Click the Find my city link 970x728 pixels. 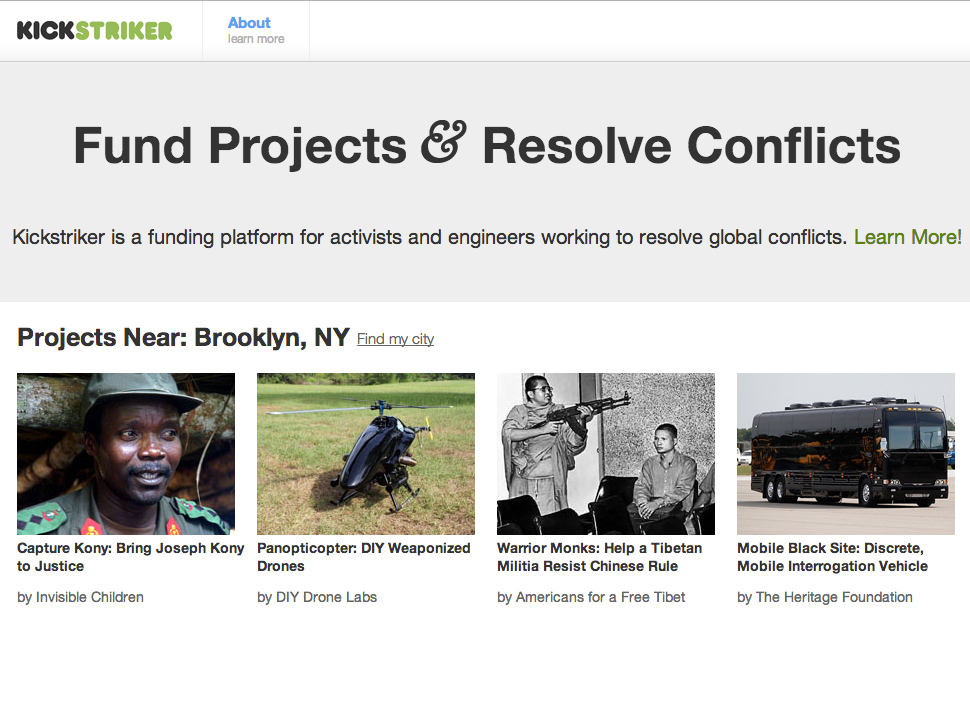point(395,339)
